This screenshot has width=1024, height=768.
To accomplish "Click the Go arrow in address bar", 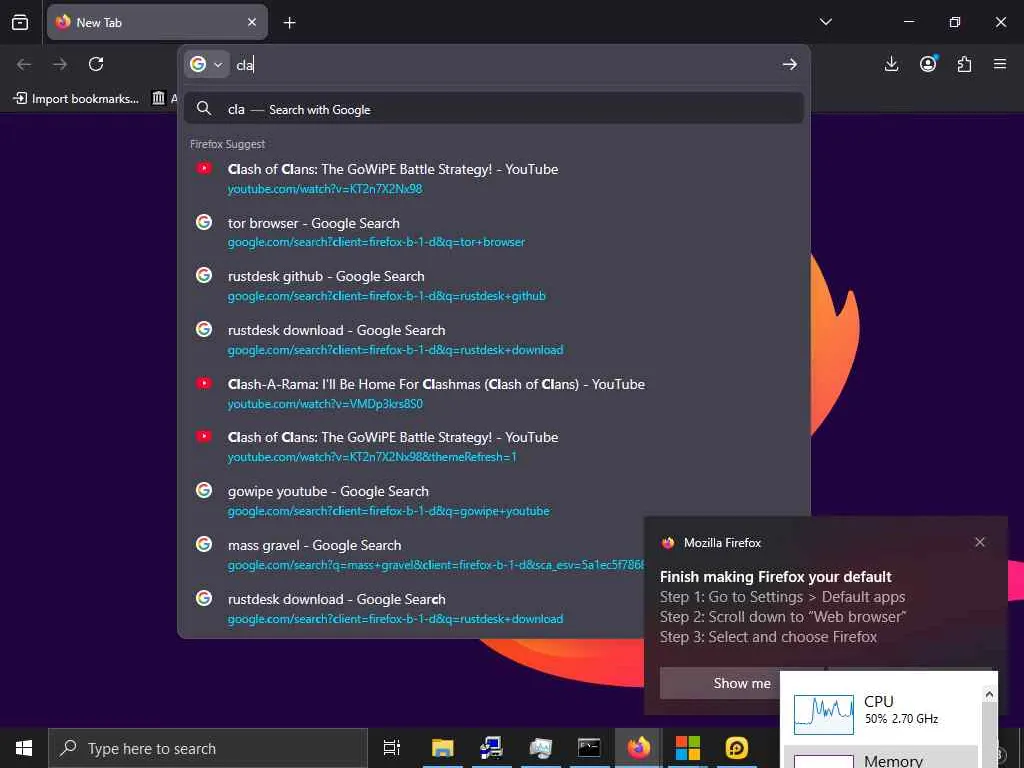I will tap(790, 64).
